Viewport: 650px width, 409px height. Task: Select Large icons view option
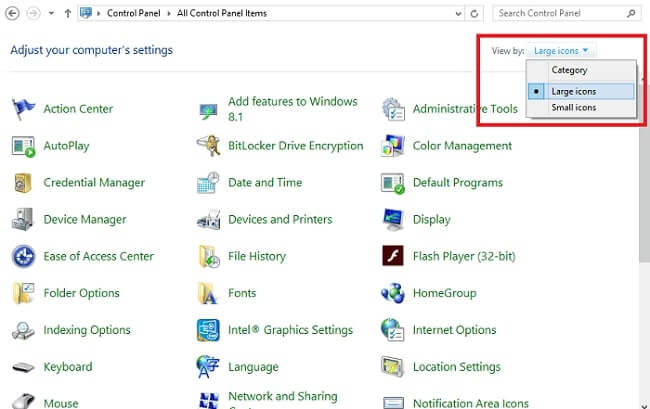tap(573, 91)
